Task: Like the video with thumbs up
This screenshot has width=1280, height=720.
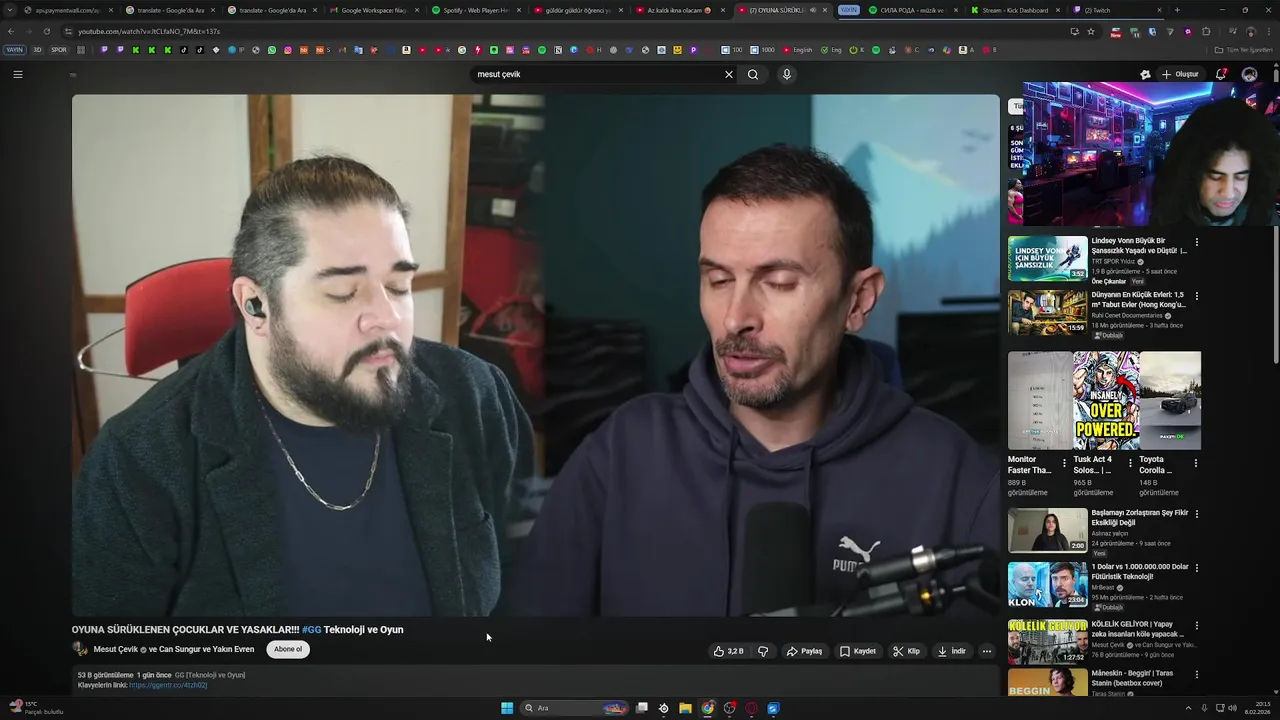Action: tap(729, 651)
